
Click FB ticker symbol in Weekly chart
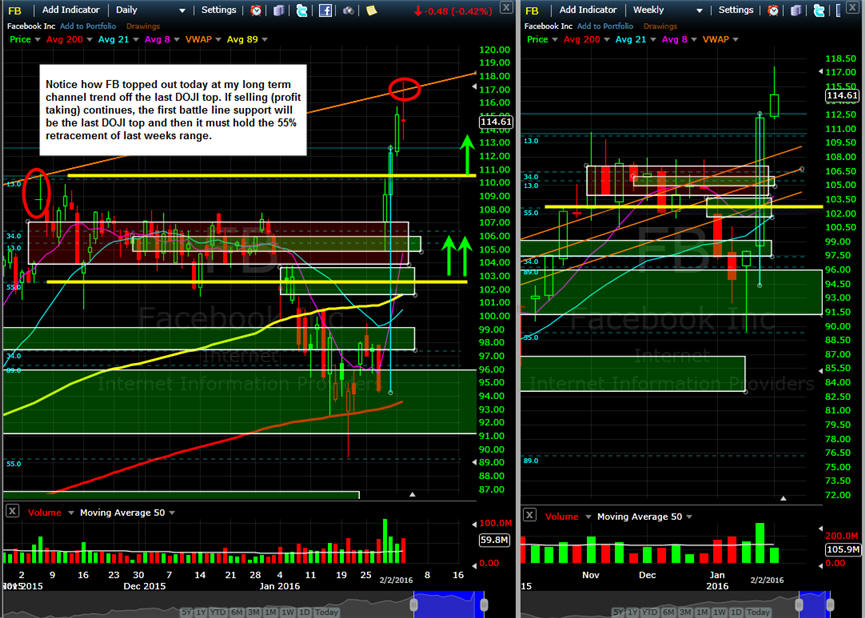(x=532, y=10)
